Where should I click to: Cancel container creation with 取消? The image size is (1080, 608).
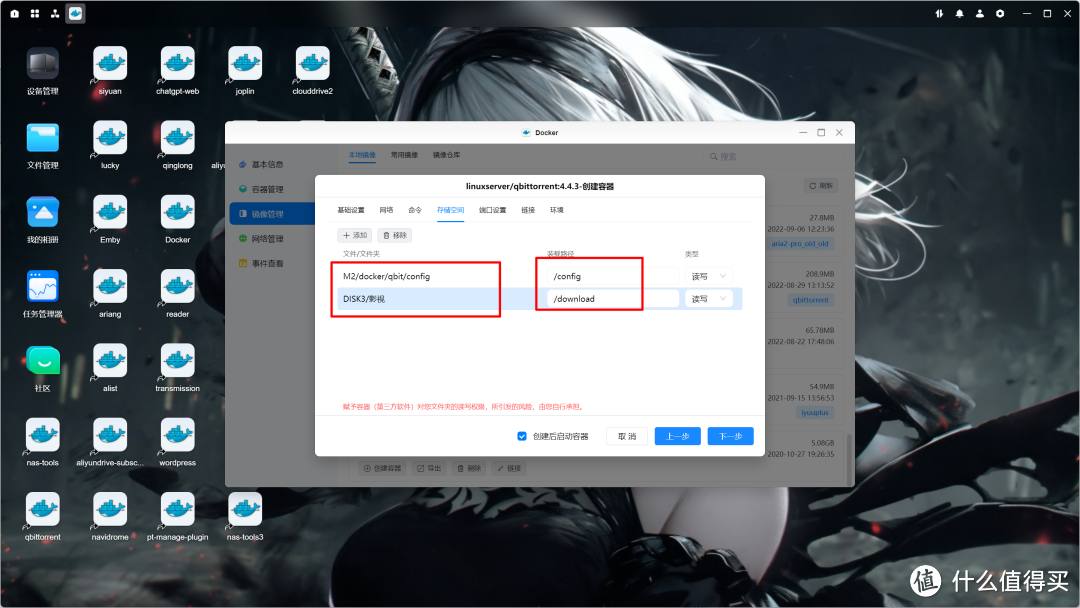(x=626, y=436)
